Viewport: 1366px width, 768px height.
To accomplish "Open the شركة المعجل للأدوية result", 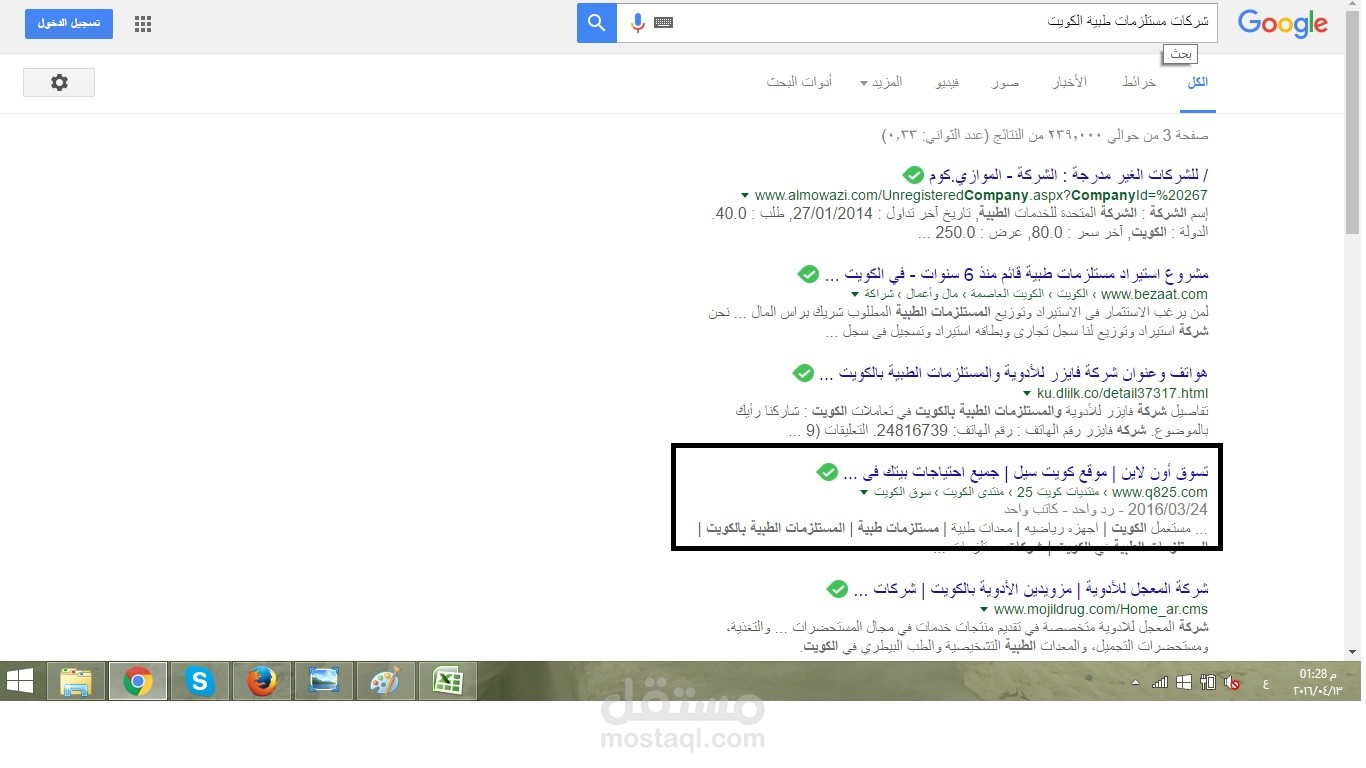I will tap(1031, 589).
